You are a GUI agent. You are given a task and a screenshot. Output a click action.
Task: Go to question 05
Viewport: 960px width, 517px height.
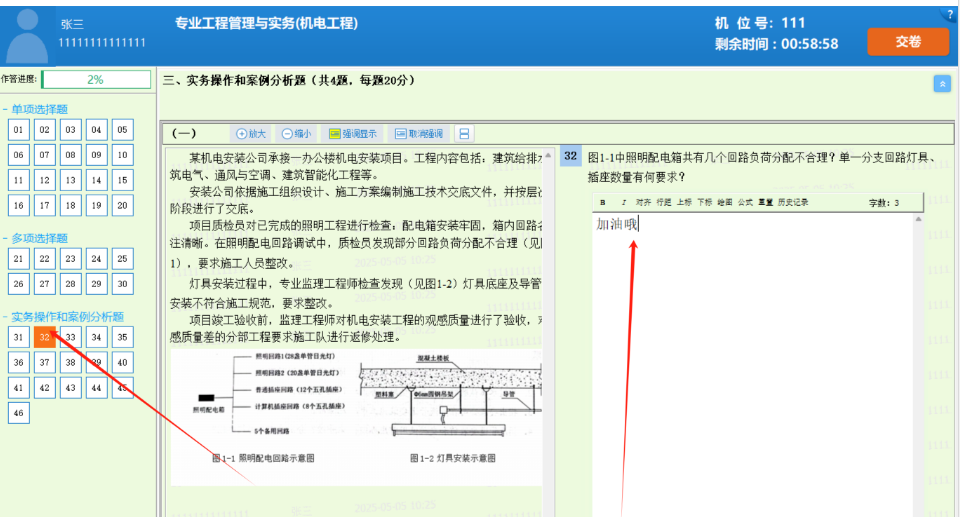[122, 130]
